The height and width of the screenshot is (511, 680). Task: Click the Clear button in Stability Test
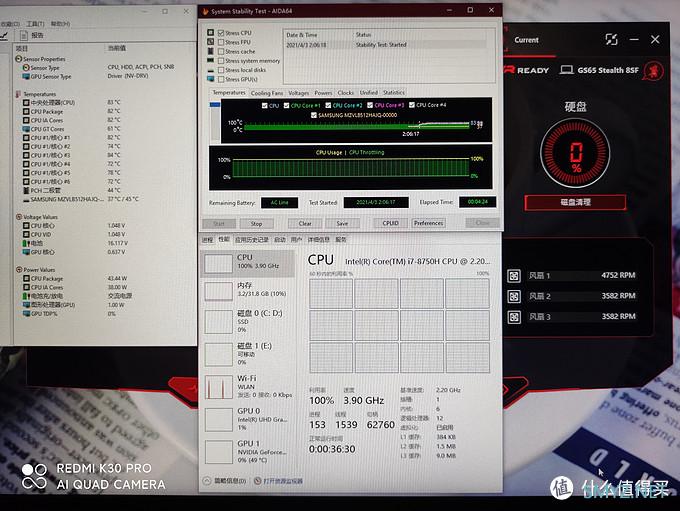tap(305, 223)
